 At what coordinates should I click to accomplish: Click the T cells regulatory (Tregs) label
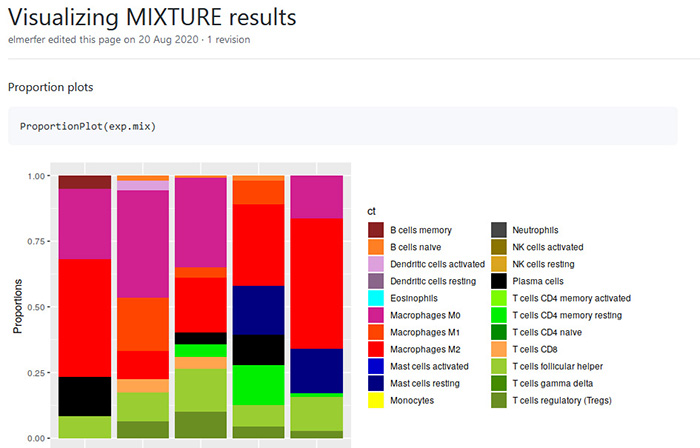click(562, 400)
